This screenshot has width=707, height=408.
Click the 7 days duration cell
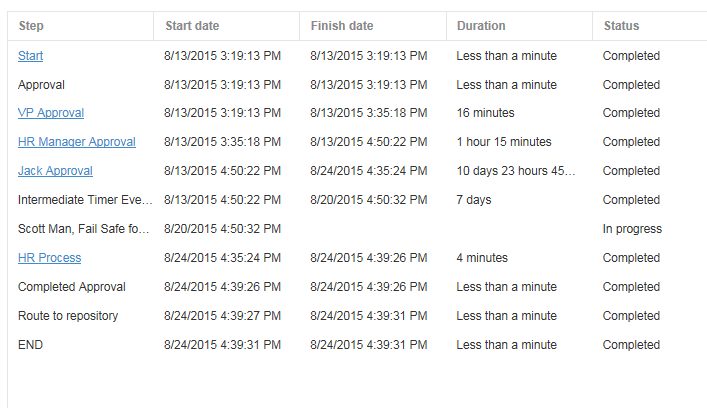click(473, 200)
